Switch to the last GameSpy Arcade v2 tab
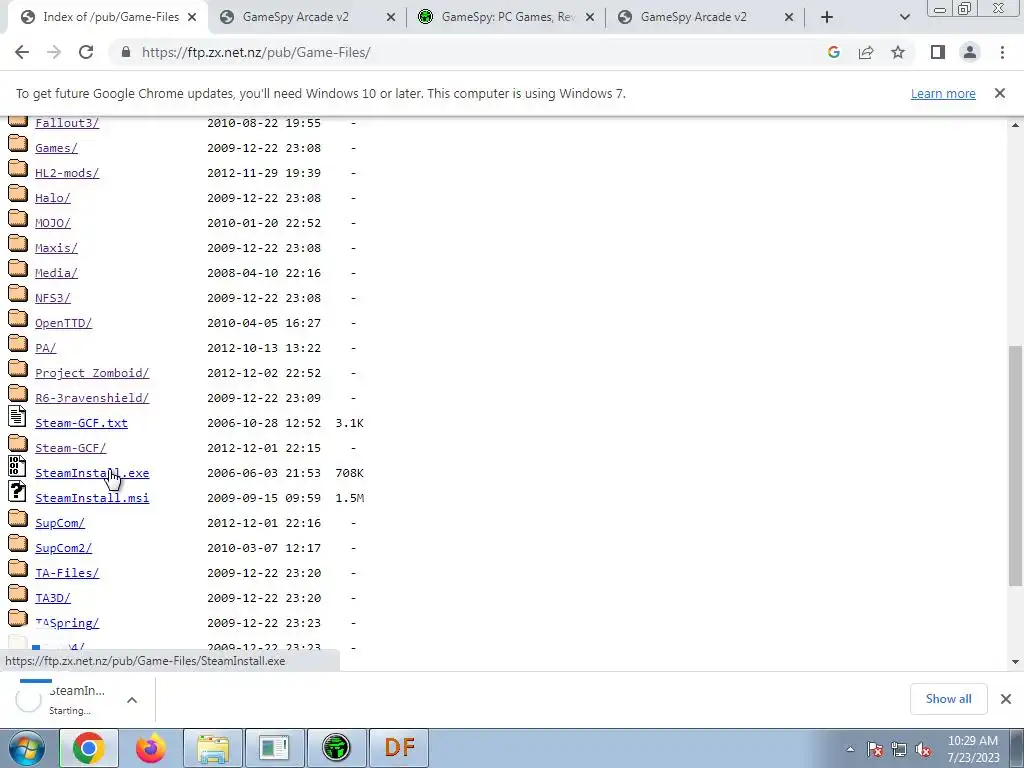This screenshot has width=1024, height=768. click(x=706, y=17)
